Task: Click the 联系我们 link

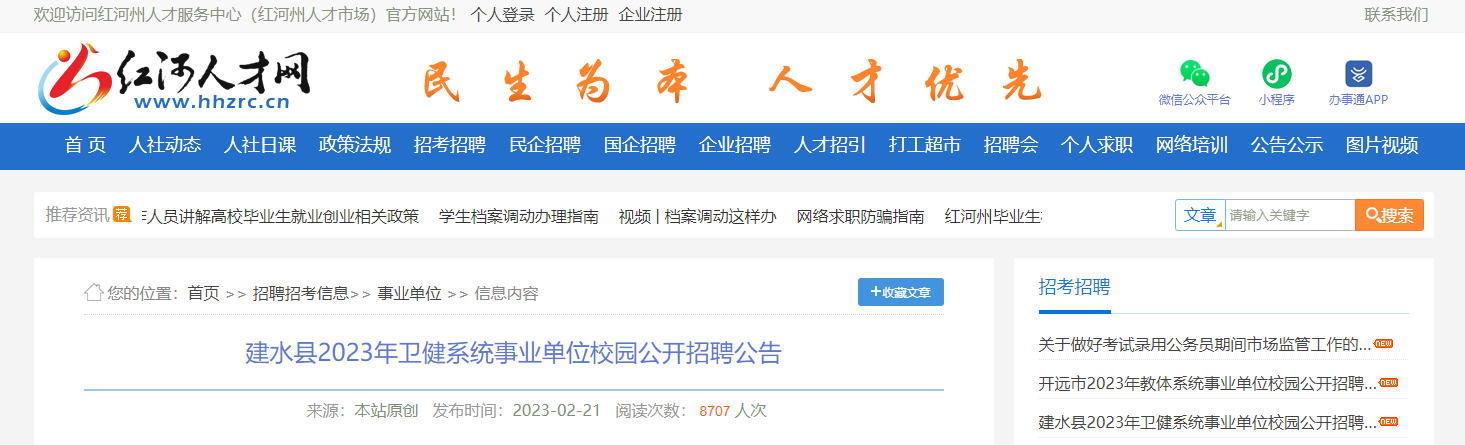Action: click(x=1396, y=15)
